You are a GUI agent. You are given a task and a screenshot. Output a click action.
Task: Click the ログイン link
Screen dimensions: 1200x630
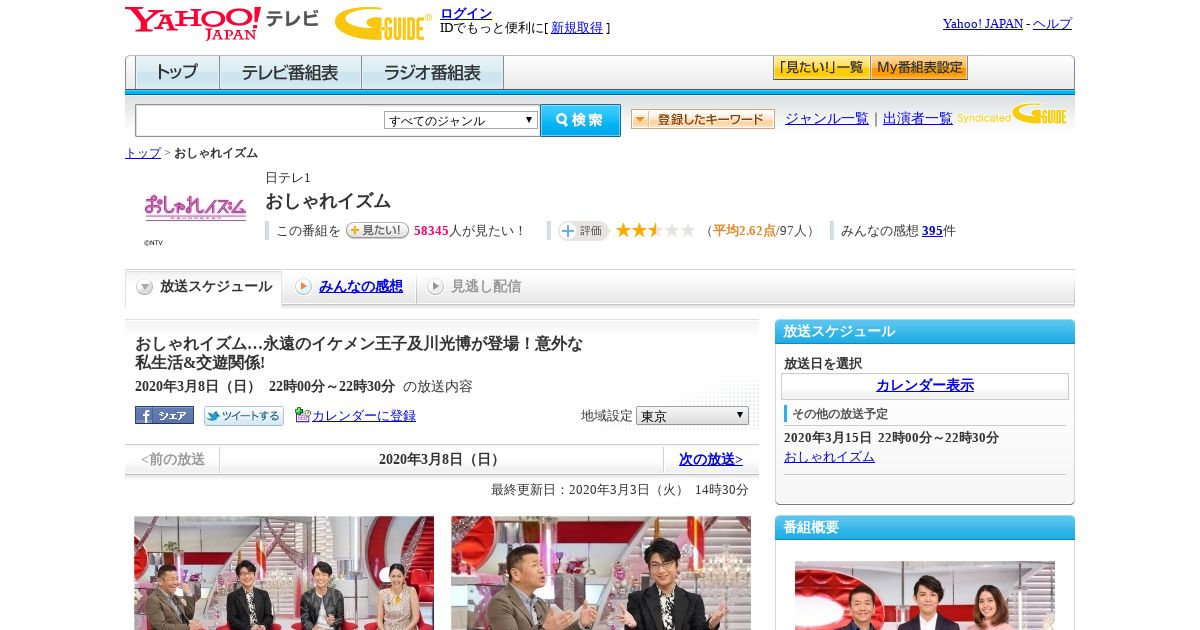(466, 13)
